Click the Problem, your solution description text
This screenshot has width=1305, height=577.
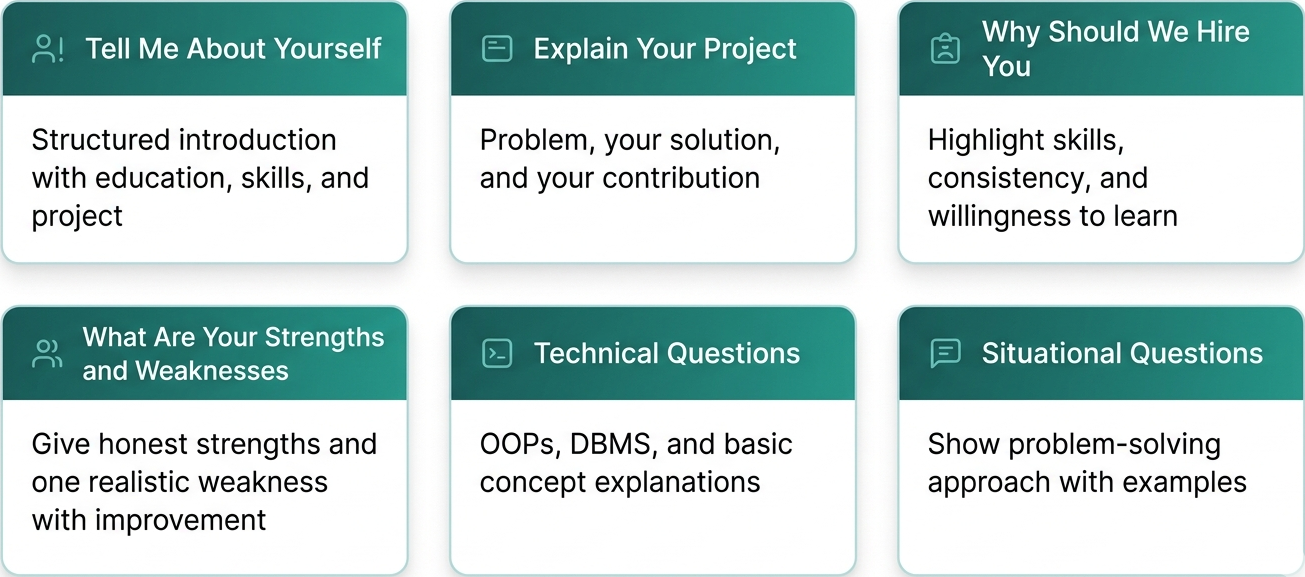630,159
